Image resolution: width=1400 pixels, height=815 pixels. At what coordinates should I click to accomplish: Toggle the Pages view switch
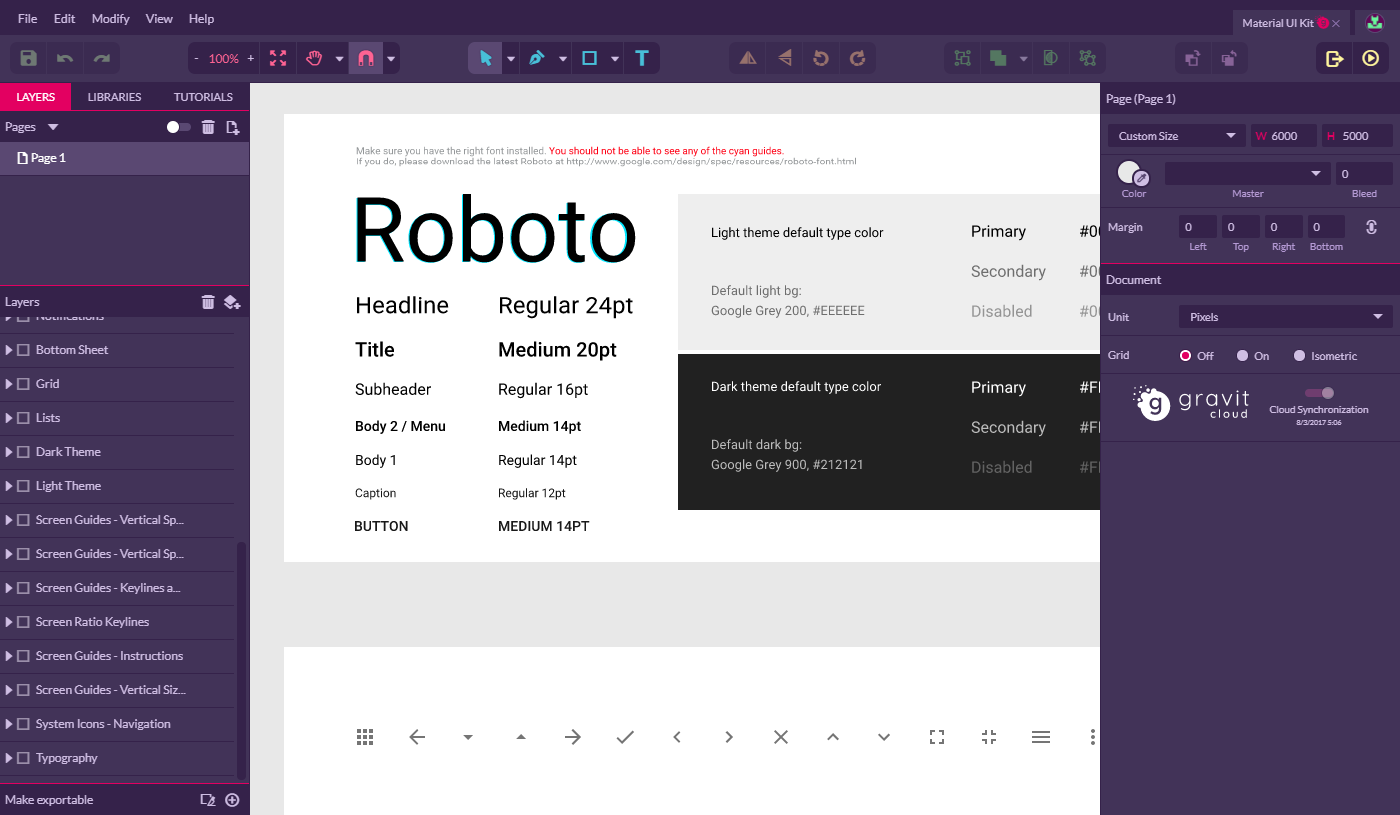179,127
